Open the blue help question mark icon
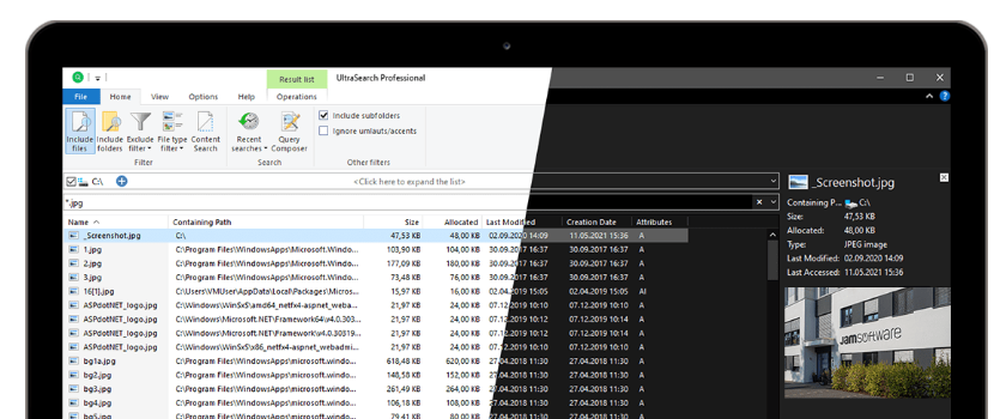The image size is (1000, 419). point(945,96)
